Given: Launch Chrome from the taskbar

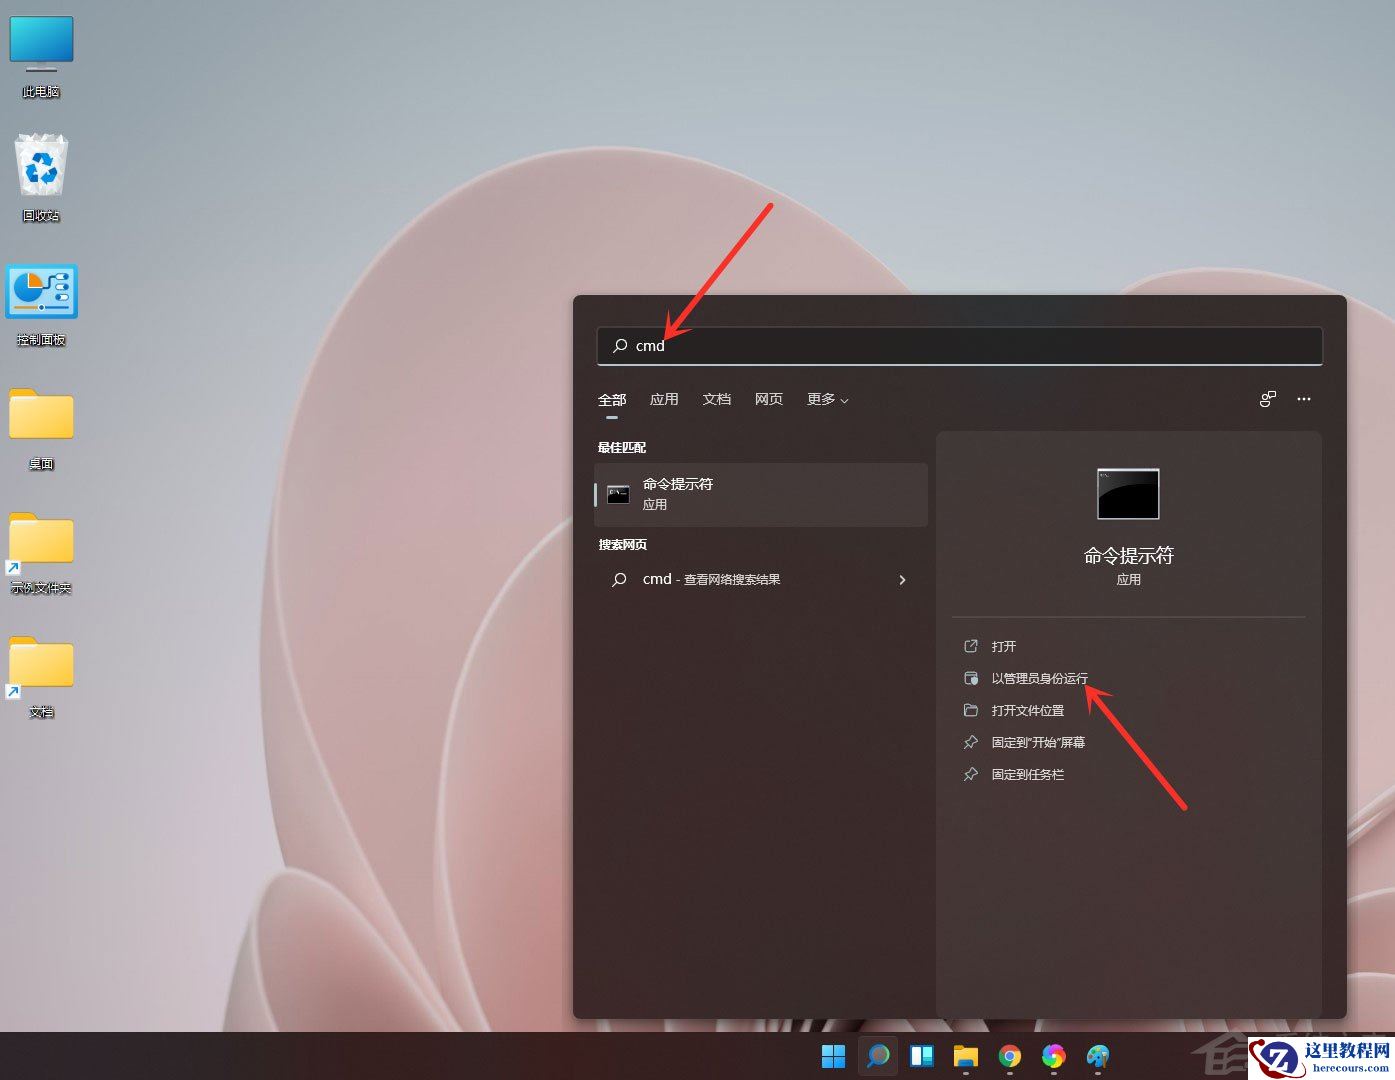Looking at the screenshot, I should [1009, 1056].
